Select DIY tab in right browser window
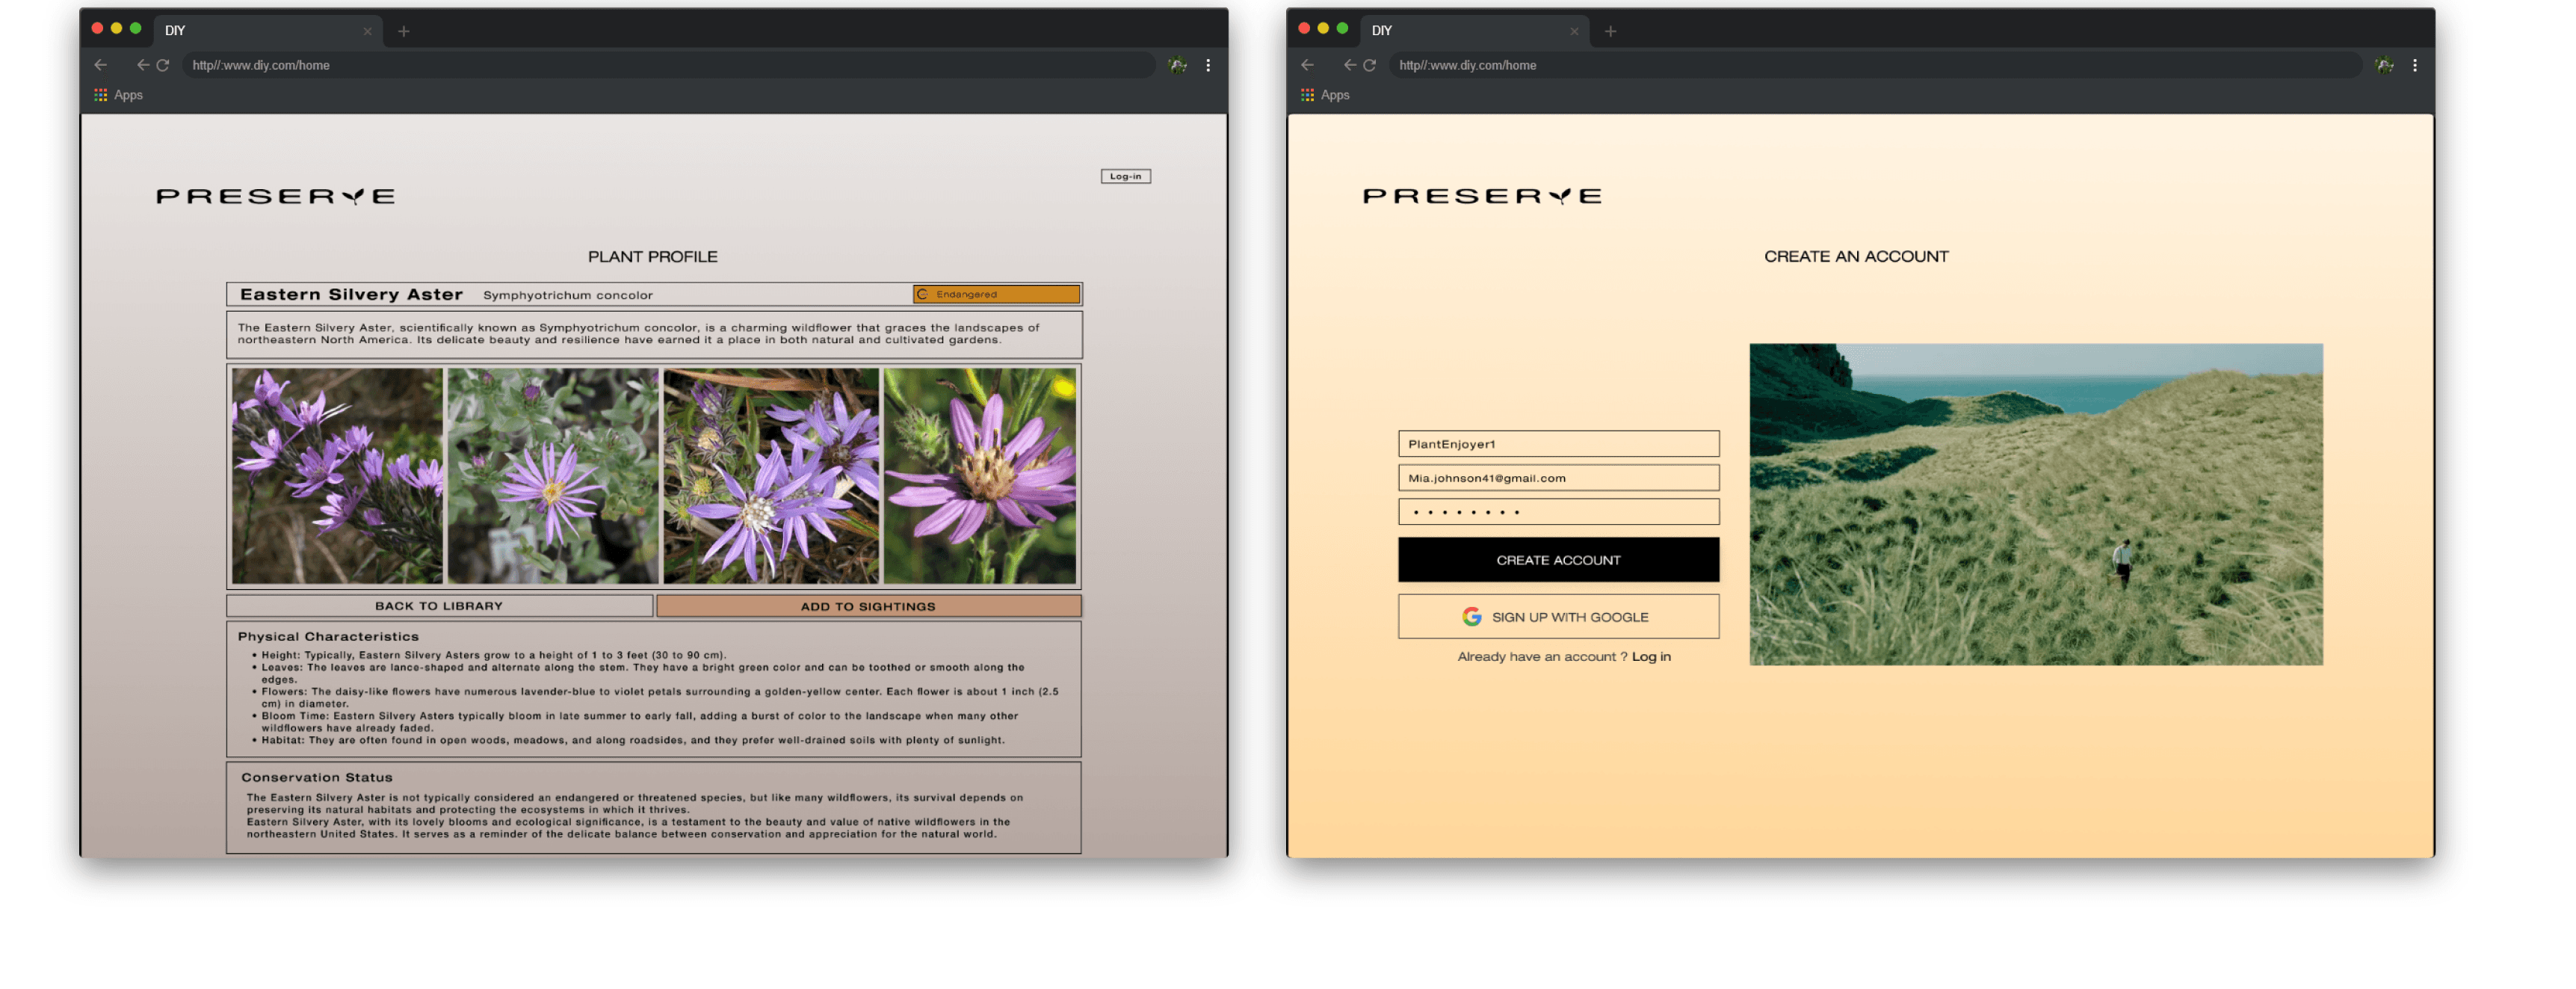Screen dimensions: 2576x989 (x=1460, y=31)
